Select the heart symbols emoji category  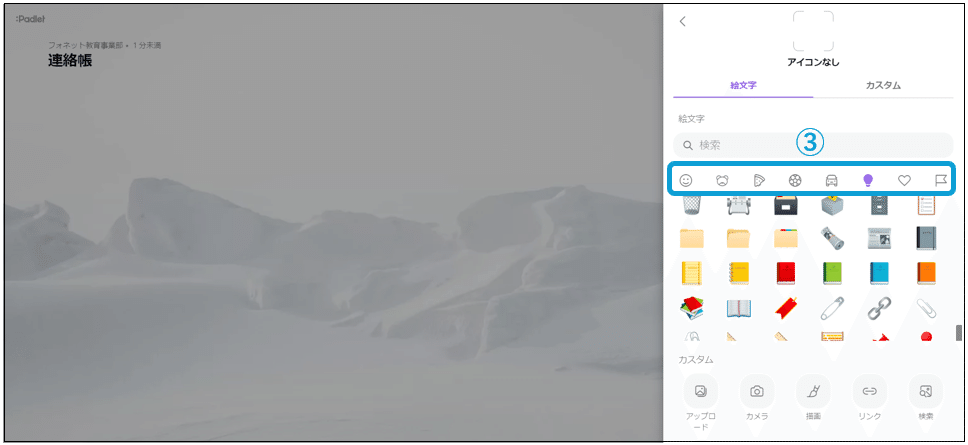pos(904,180)
